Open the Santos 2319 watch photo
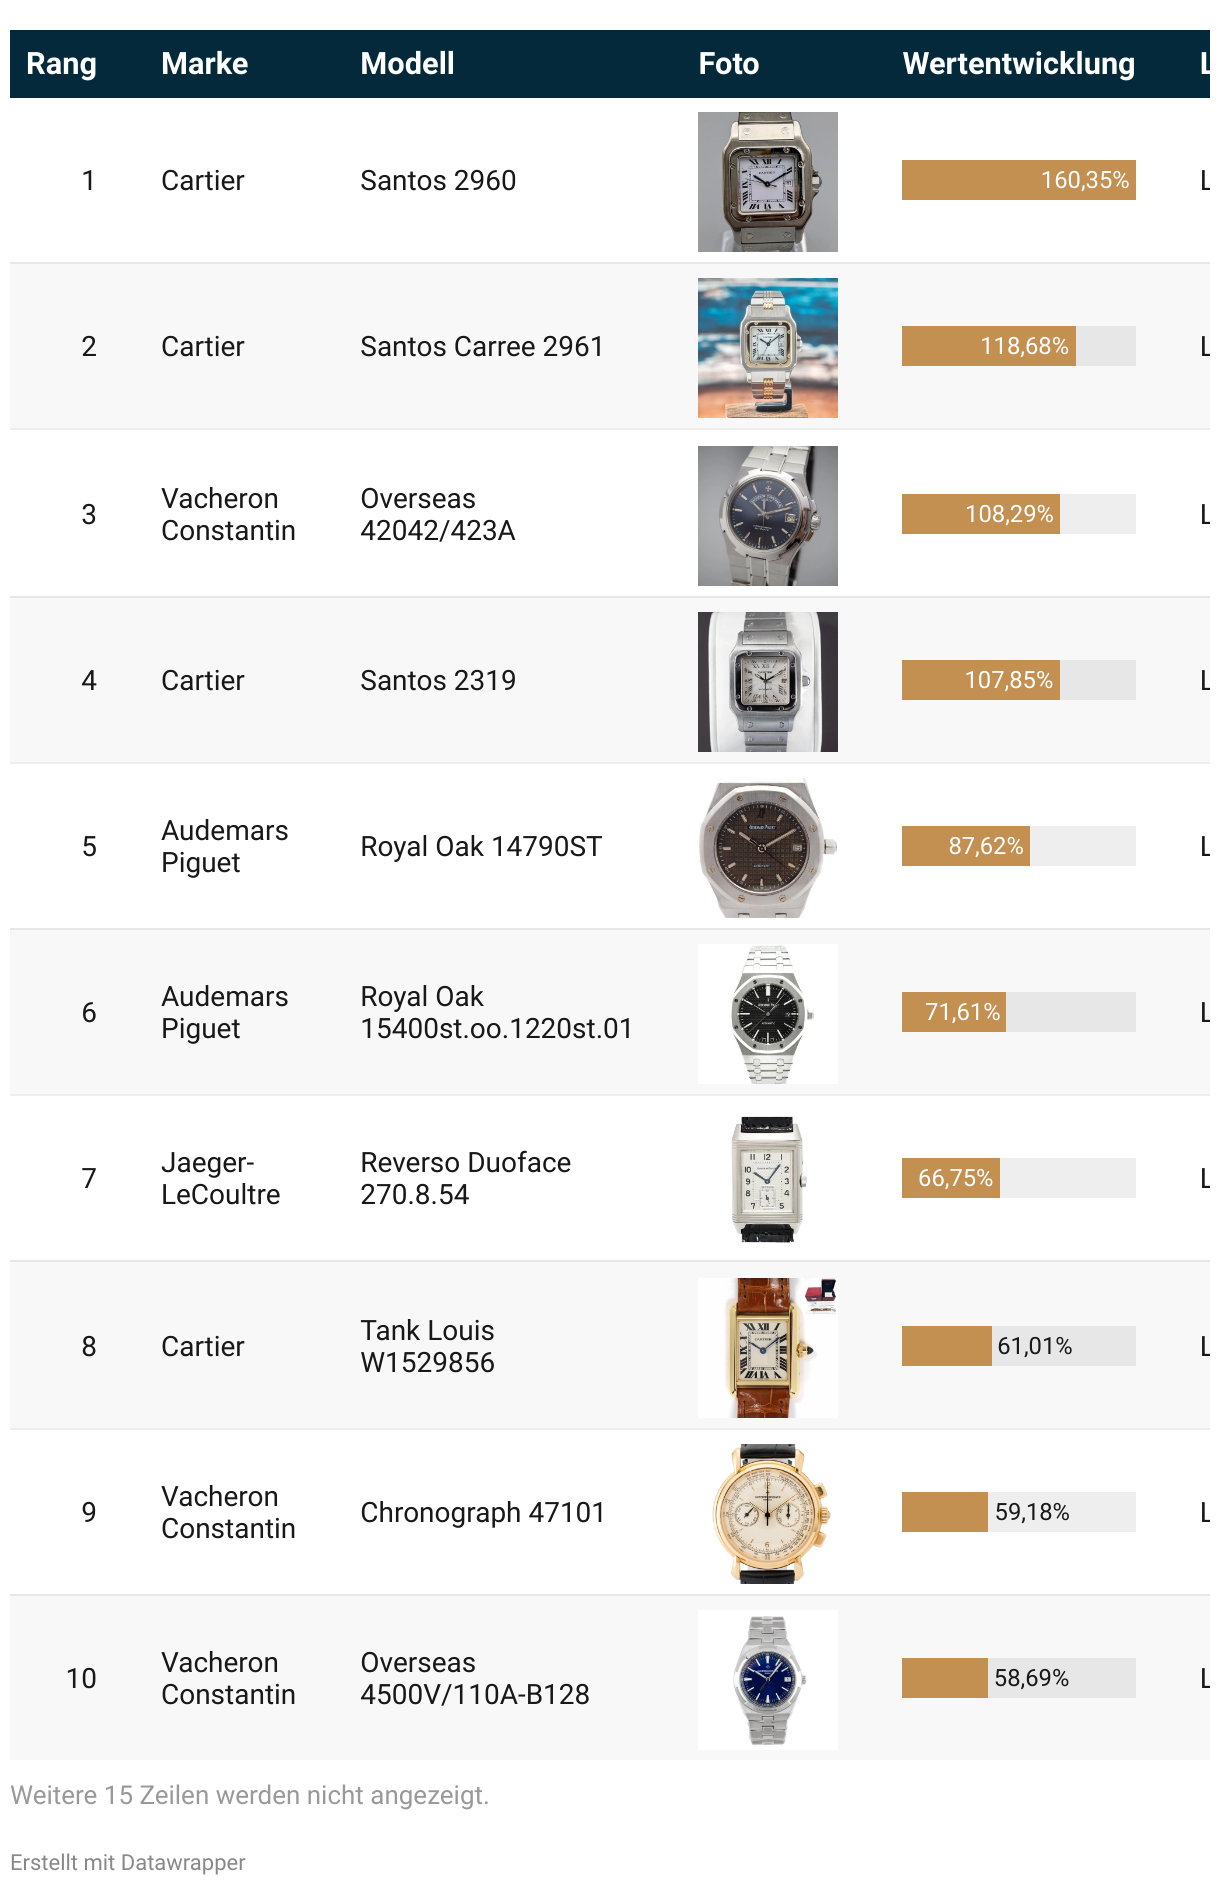Screen dimensions: 1220x1888 click(x=768, y=682)
